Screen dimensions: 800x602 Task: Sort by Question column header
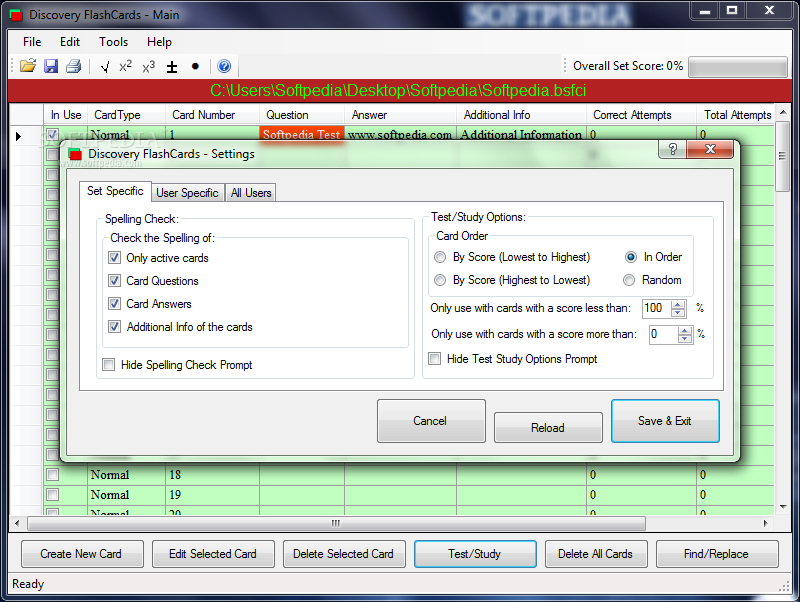point(302,115)
